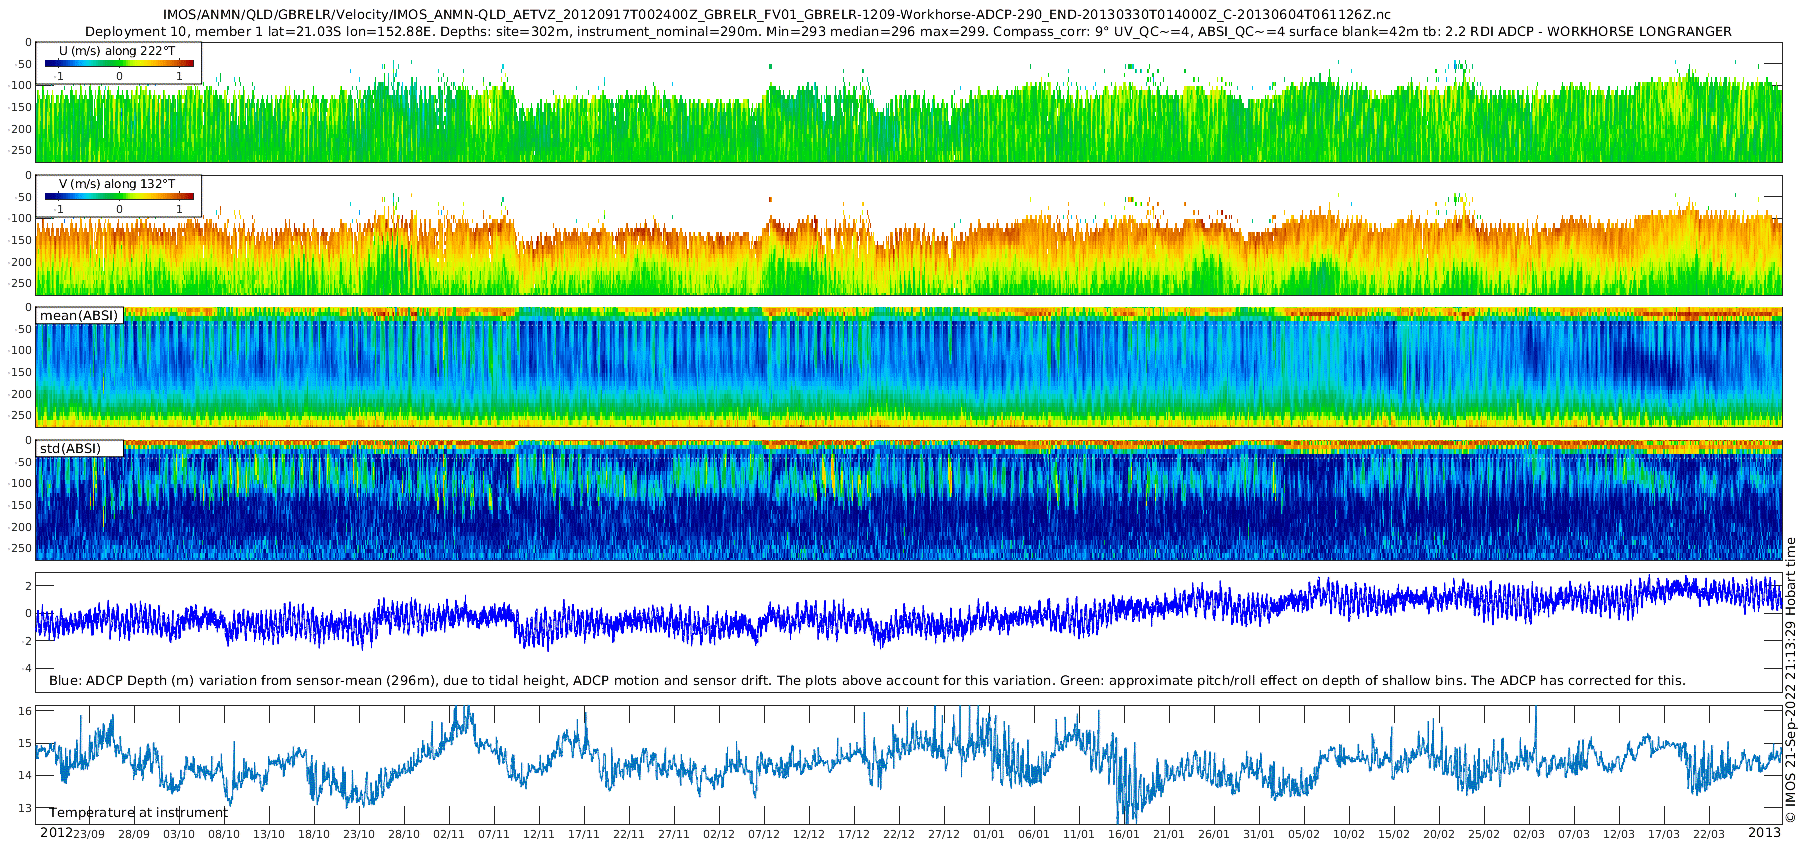Screen dimensions: 1800x850
Task: Click the '22/03' date tick label
Action: [1709, 834]
